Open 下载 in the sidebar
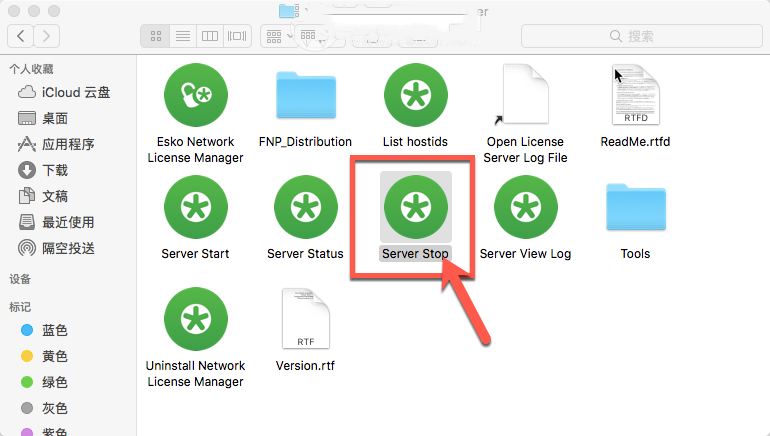 click(43, 170)
